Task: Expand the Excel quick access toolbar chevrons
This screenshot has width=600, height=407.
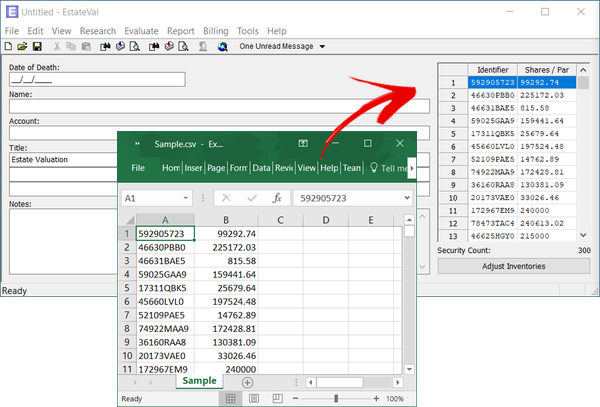Action: coord(137,144)
